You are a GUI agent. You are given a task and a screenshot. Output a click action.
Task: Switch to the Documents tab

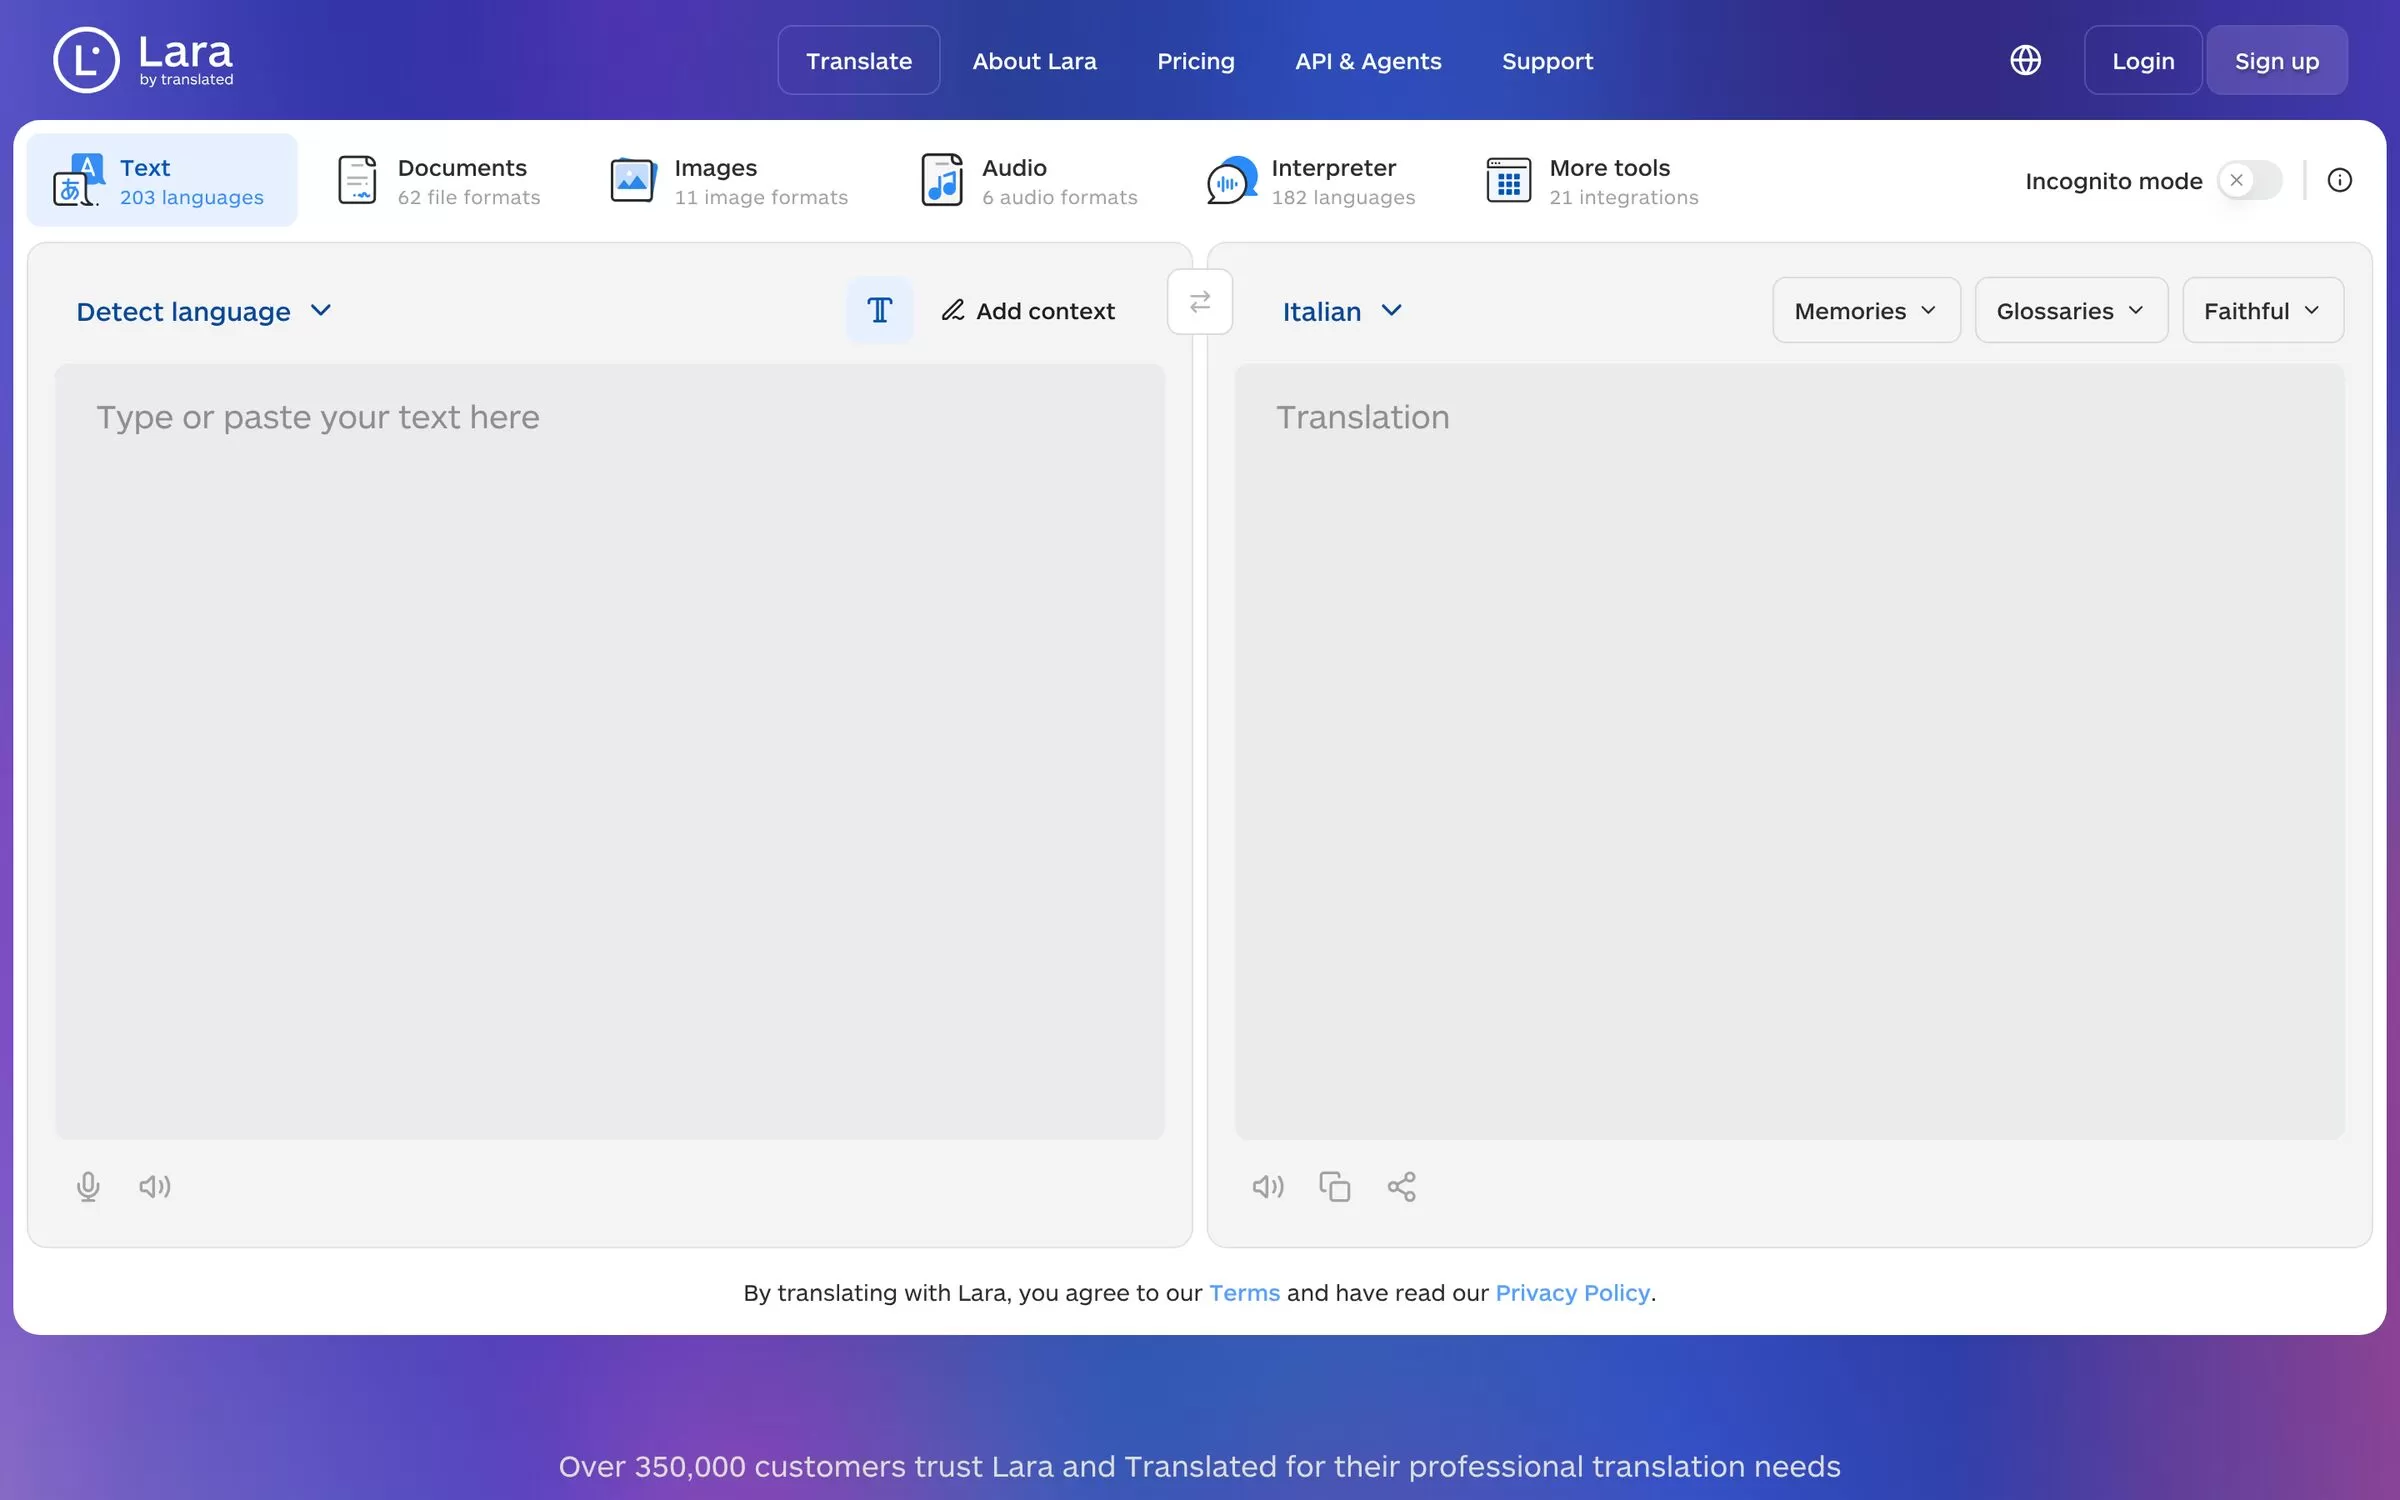(438, 180)
